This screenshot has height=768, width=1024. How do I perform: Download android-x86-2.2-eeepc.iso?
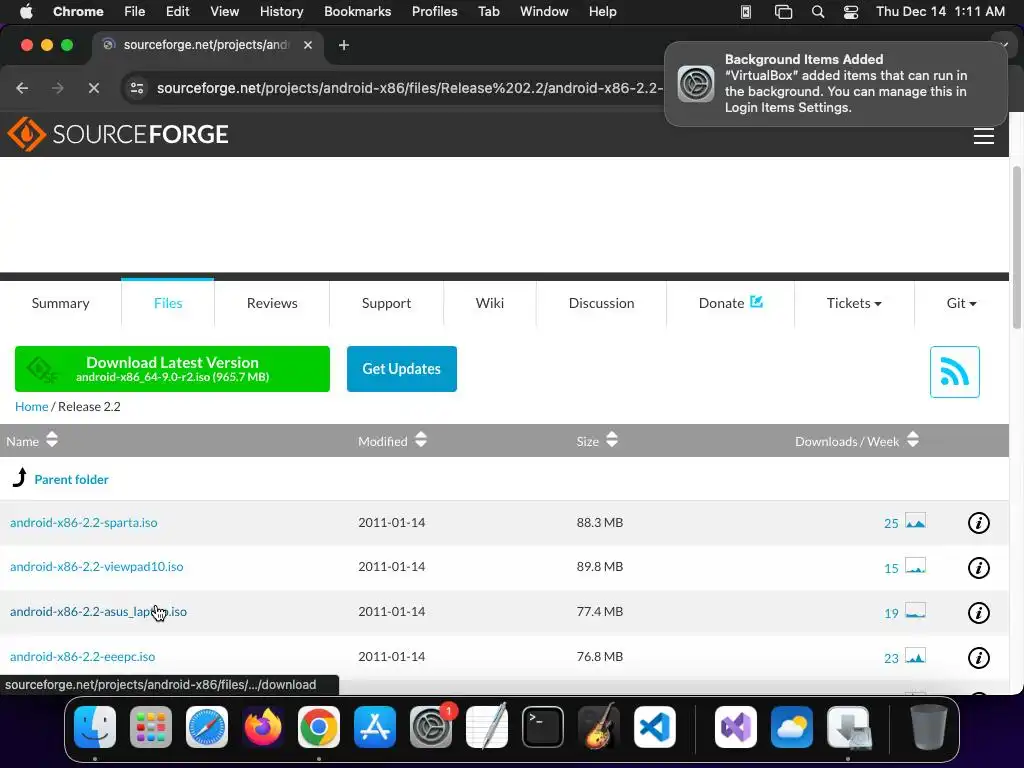click(82, 656)
